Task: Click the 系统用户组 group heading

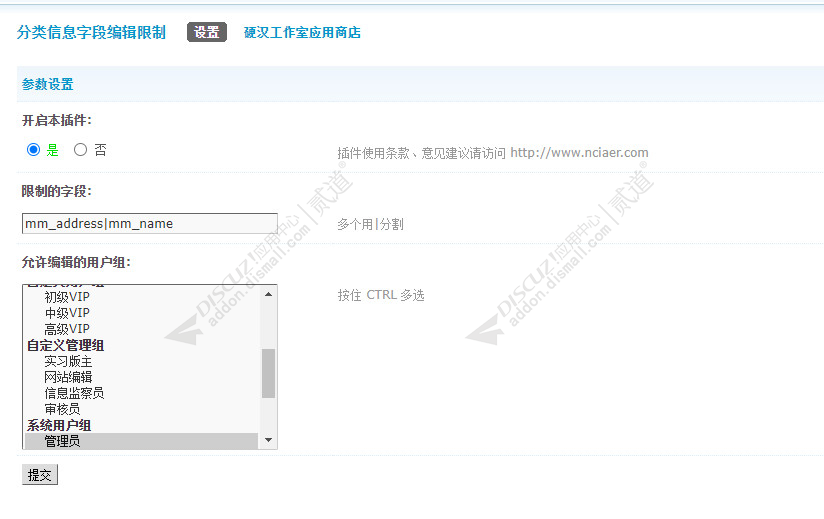Action: [x=59, y=425]
